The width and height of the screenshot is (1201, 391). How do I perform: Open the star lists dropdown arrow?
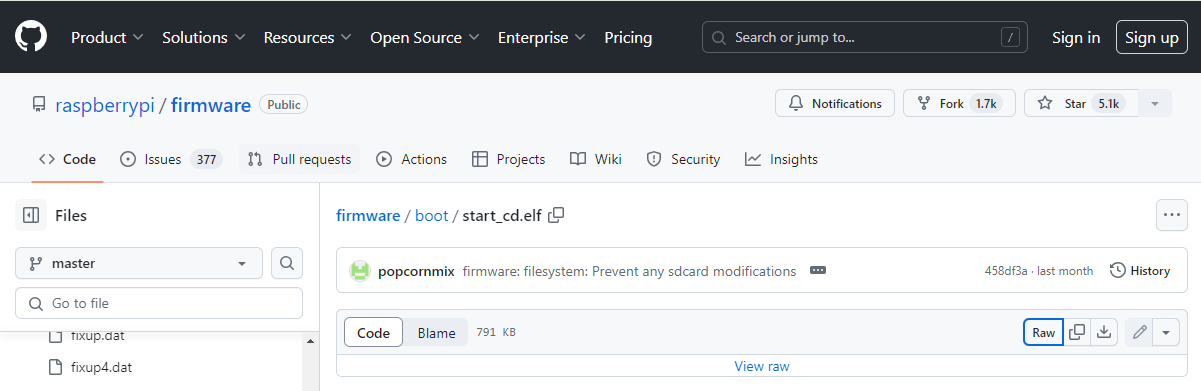click(1155, 103)
